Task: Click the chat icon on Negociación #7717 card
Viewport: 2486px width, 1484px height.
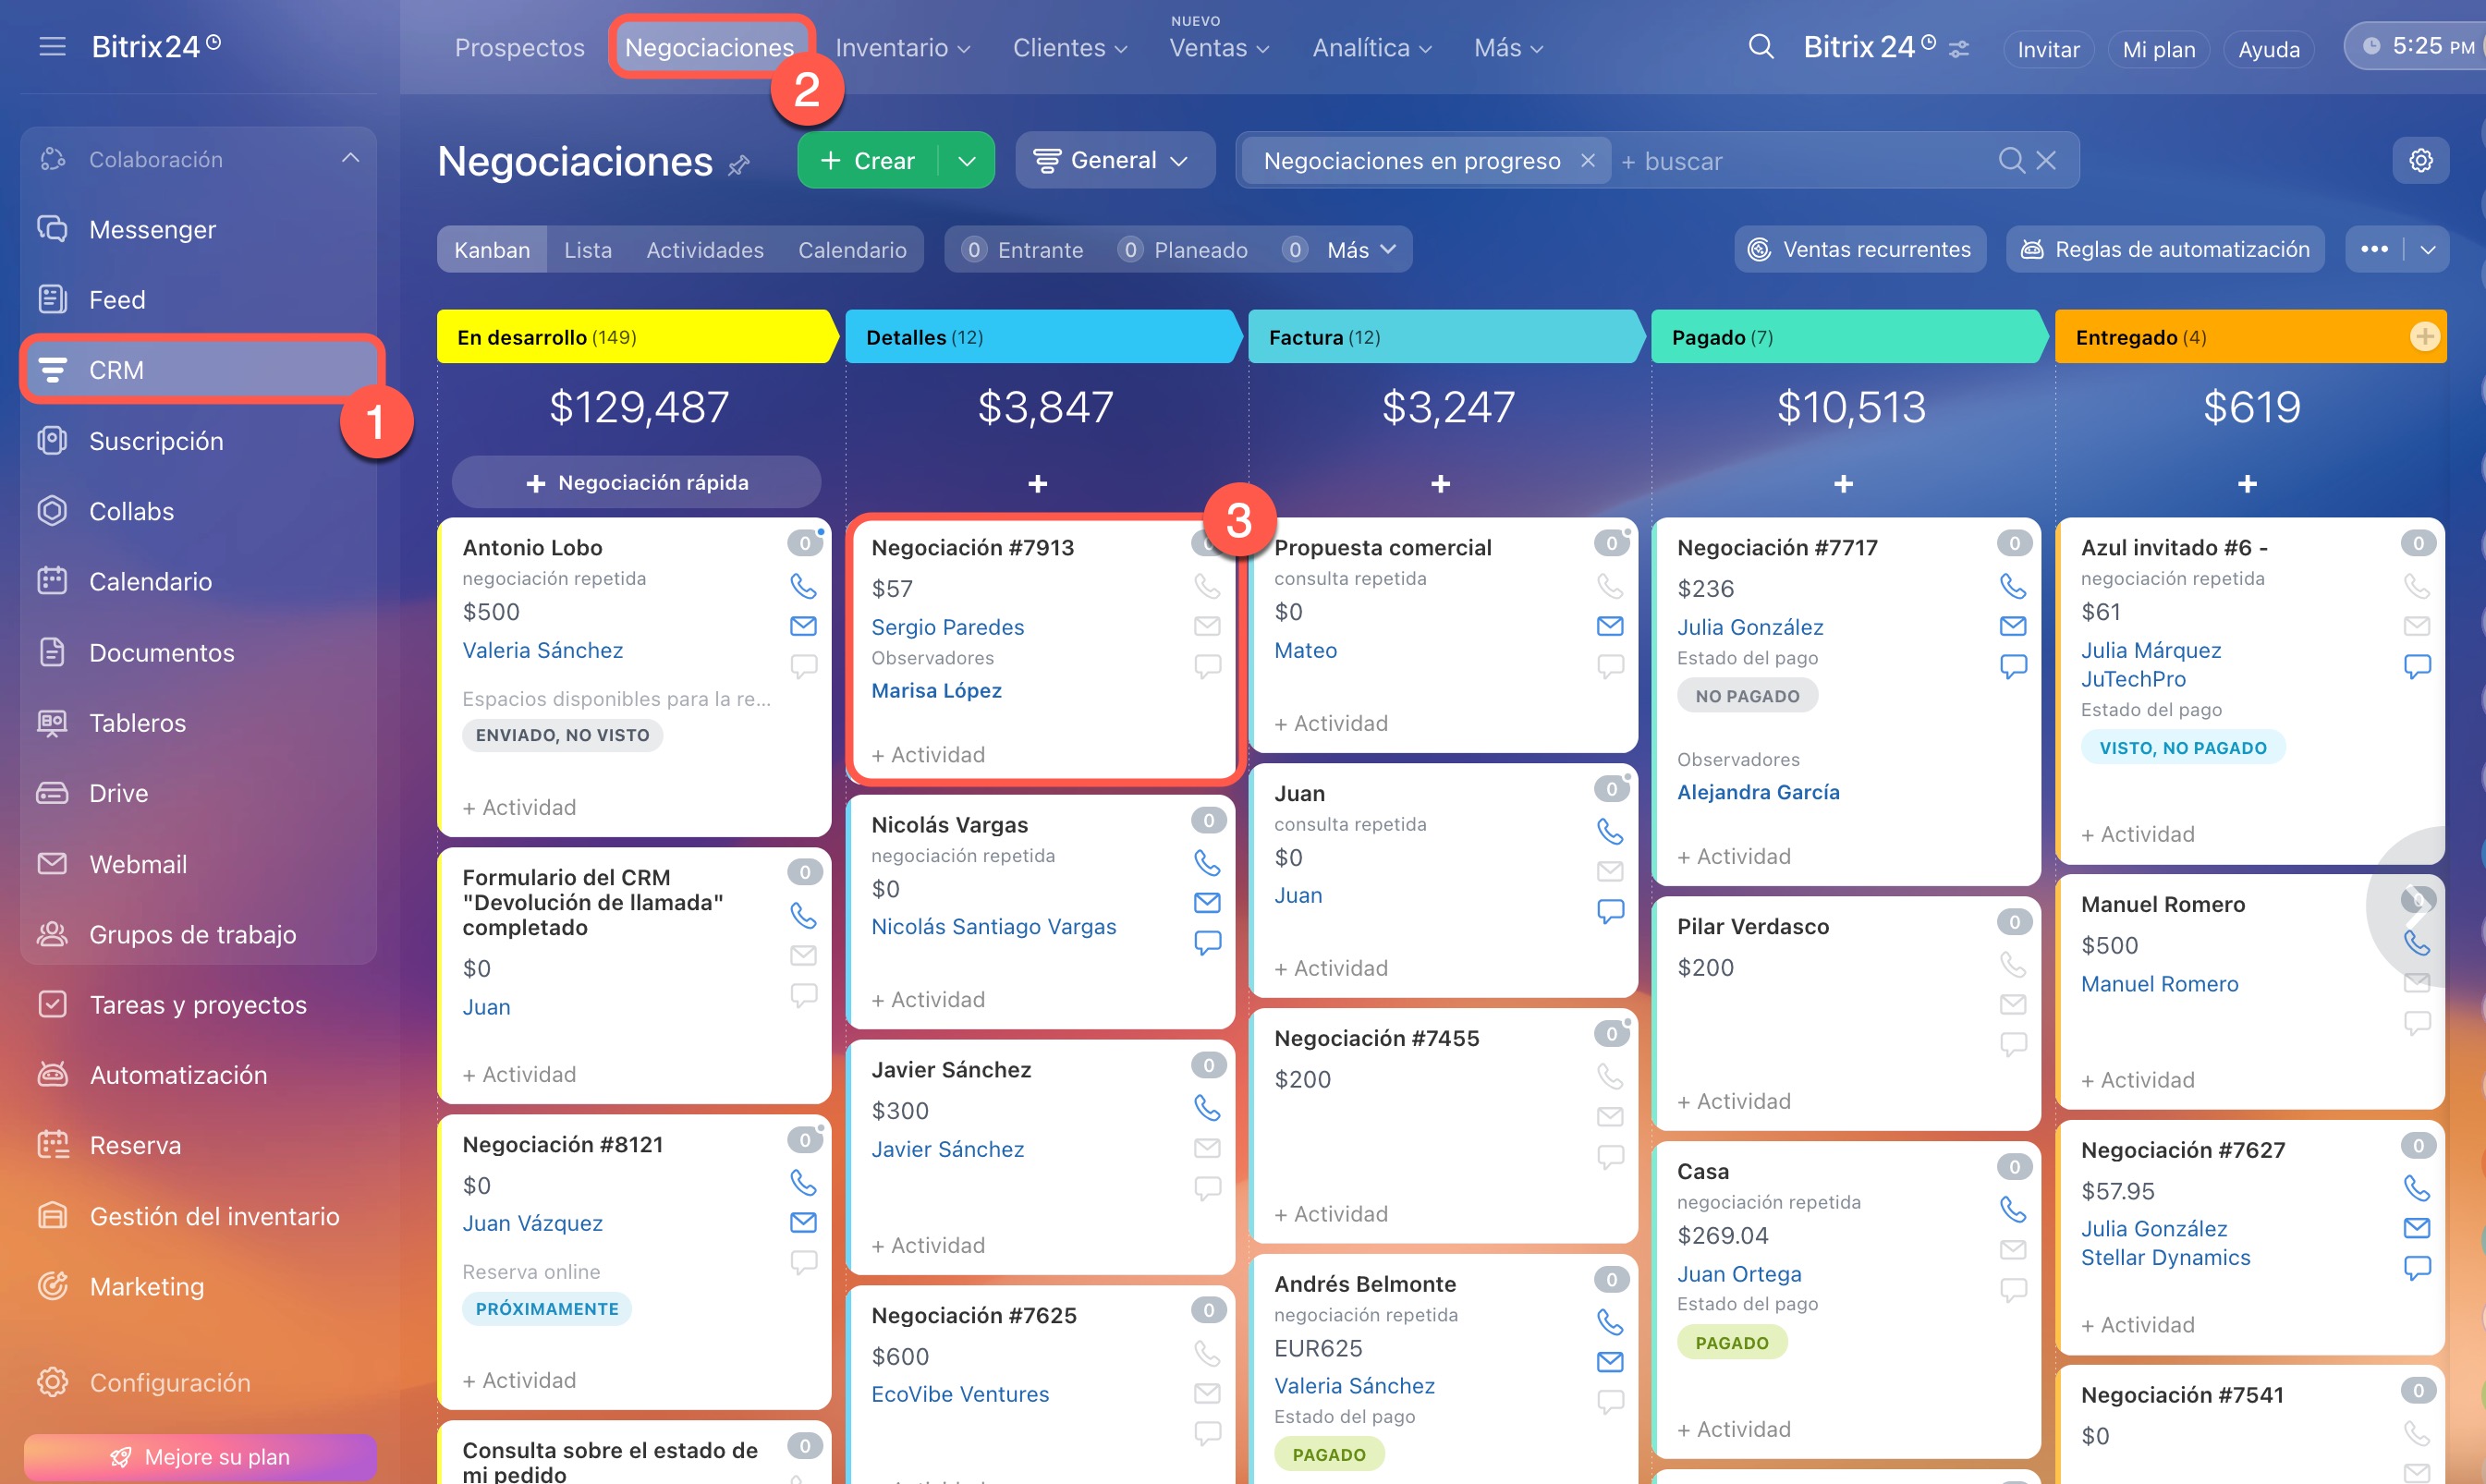Action: pos(2012,666)
